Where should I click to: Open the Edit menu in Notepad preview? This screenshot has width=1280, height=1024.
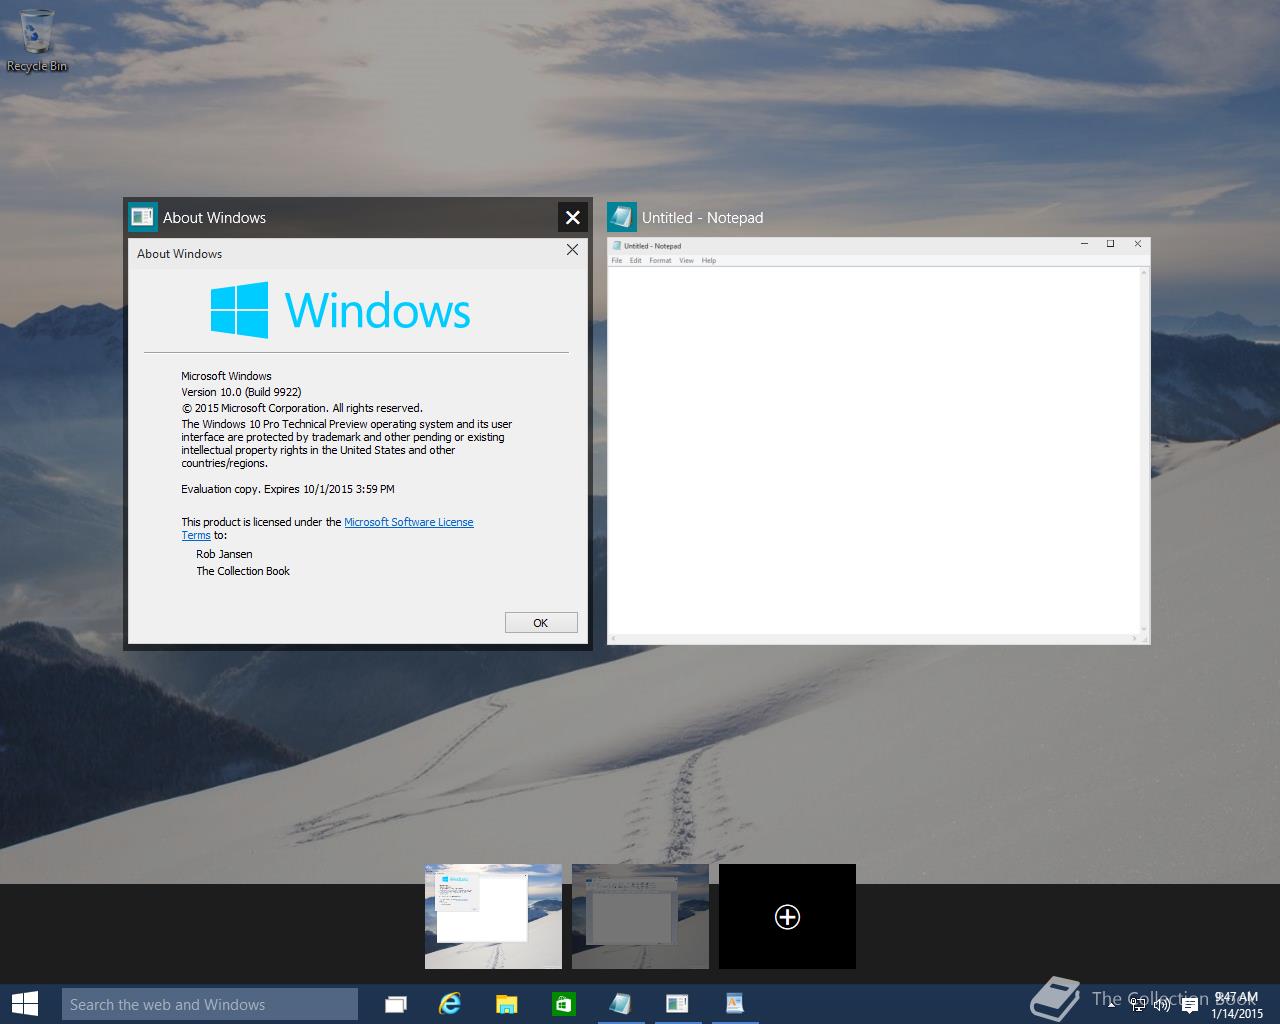(x=636, y=260)
